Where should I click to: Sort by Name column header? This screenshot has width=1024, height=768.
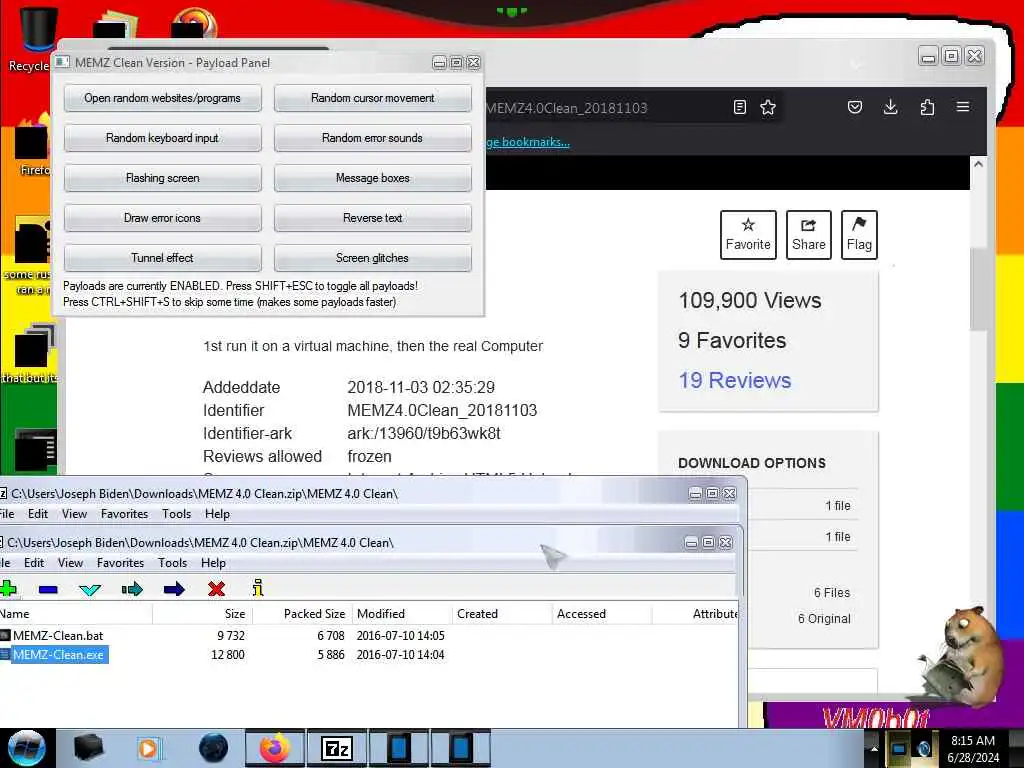[76, 614]
